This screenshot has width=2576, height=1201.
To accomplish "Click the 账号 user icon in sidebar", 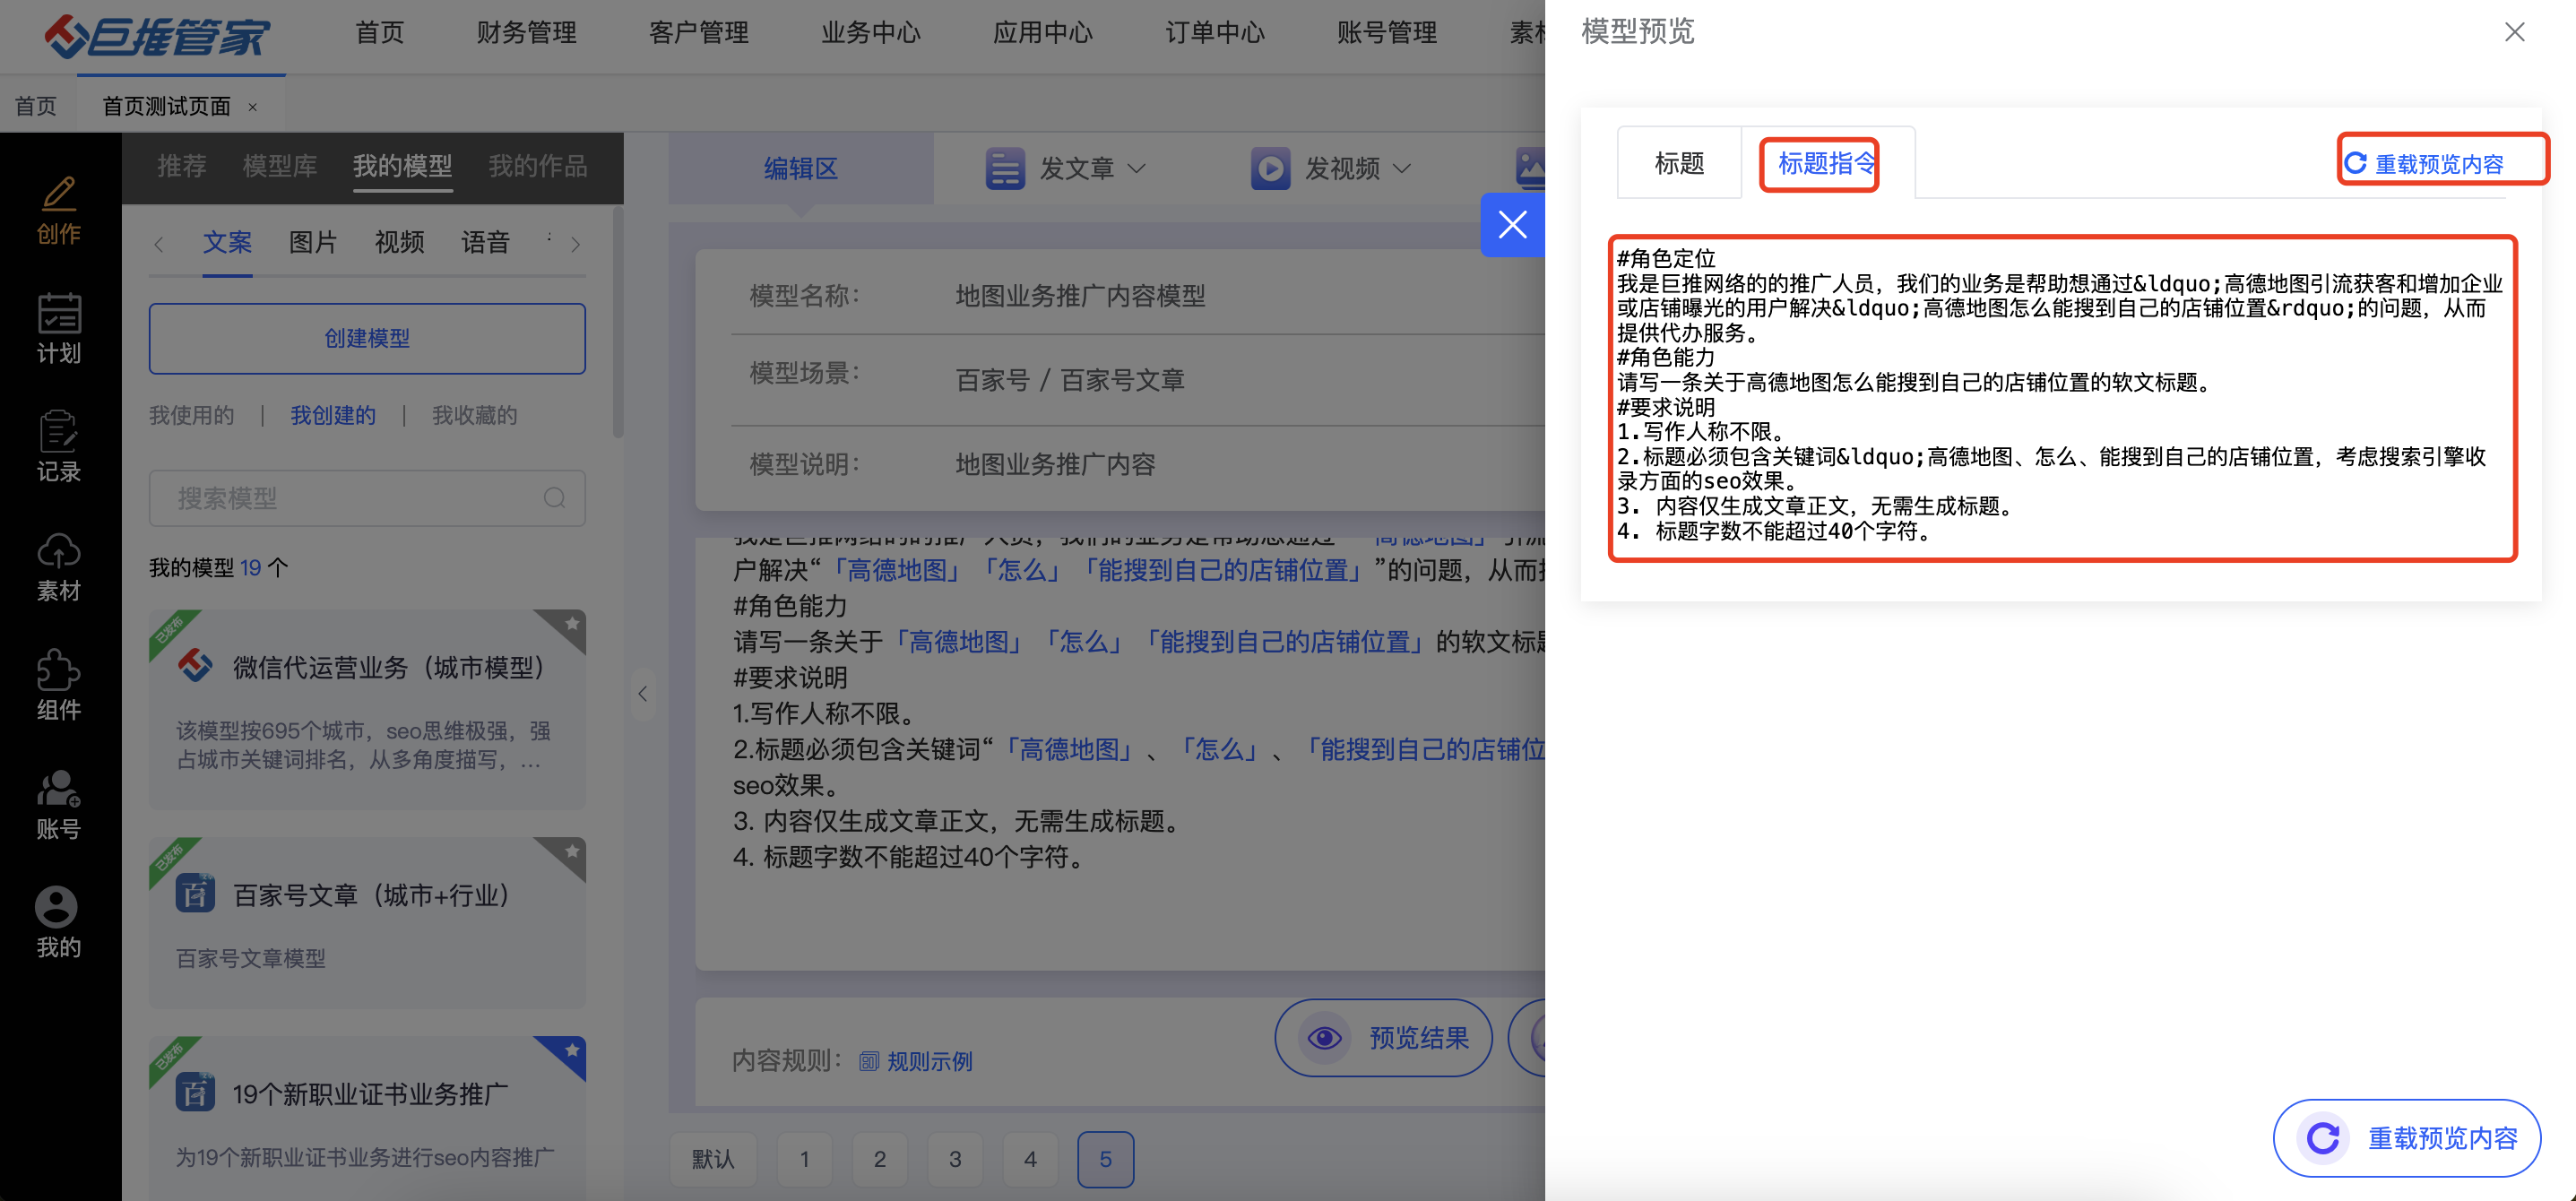I will (58, 789).
